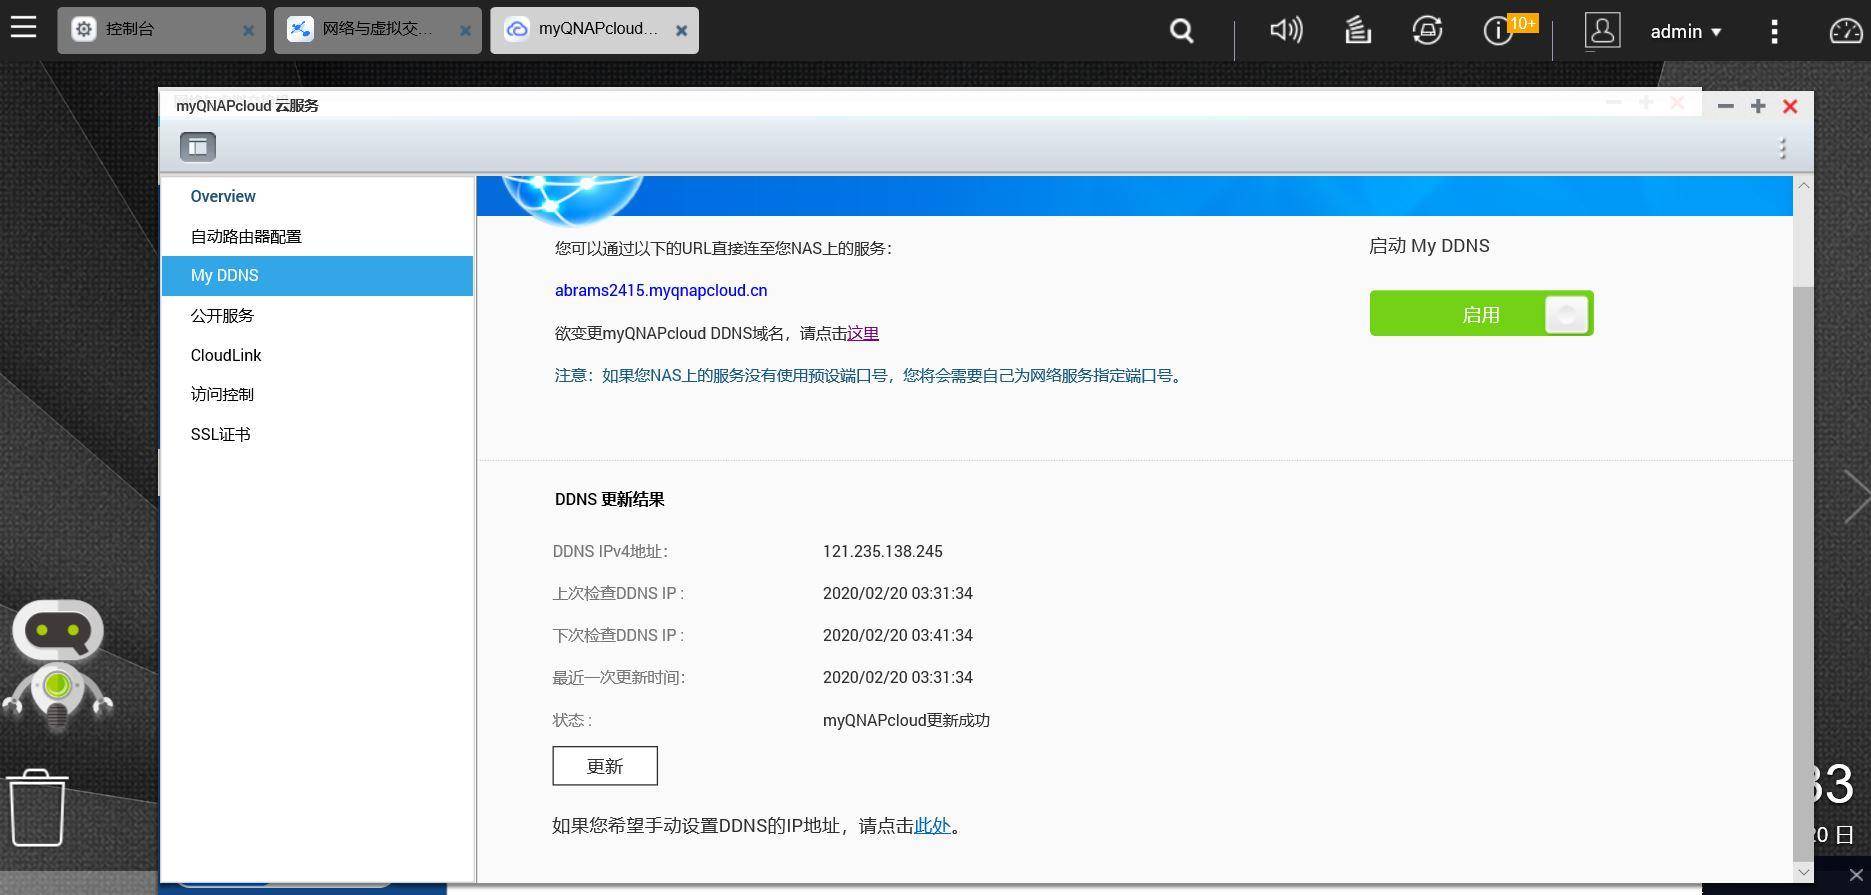The height and width of the screenshot is (895, 1871).
Task: Select 公开服务 in the sidebar
Action: [x=317, y=315]
